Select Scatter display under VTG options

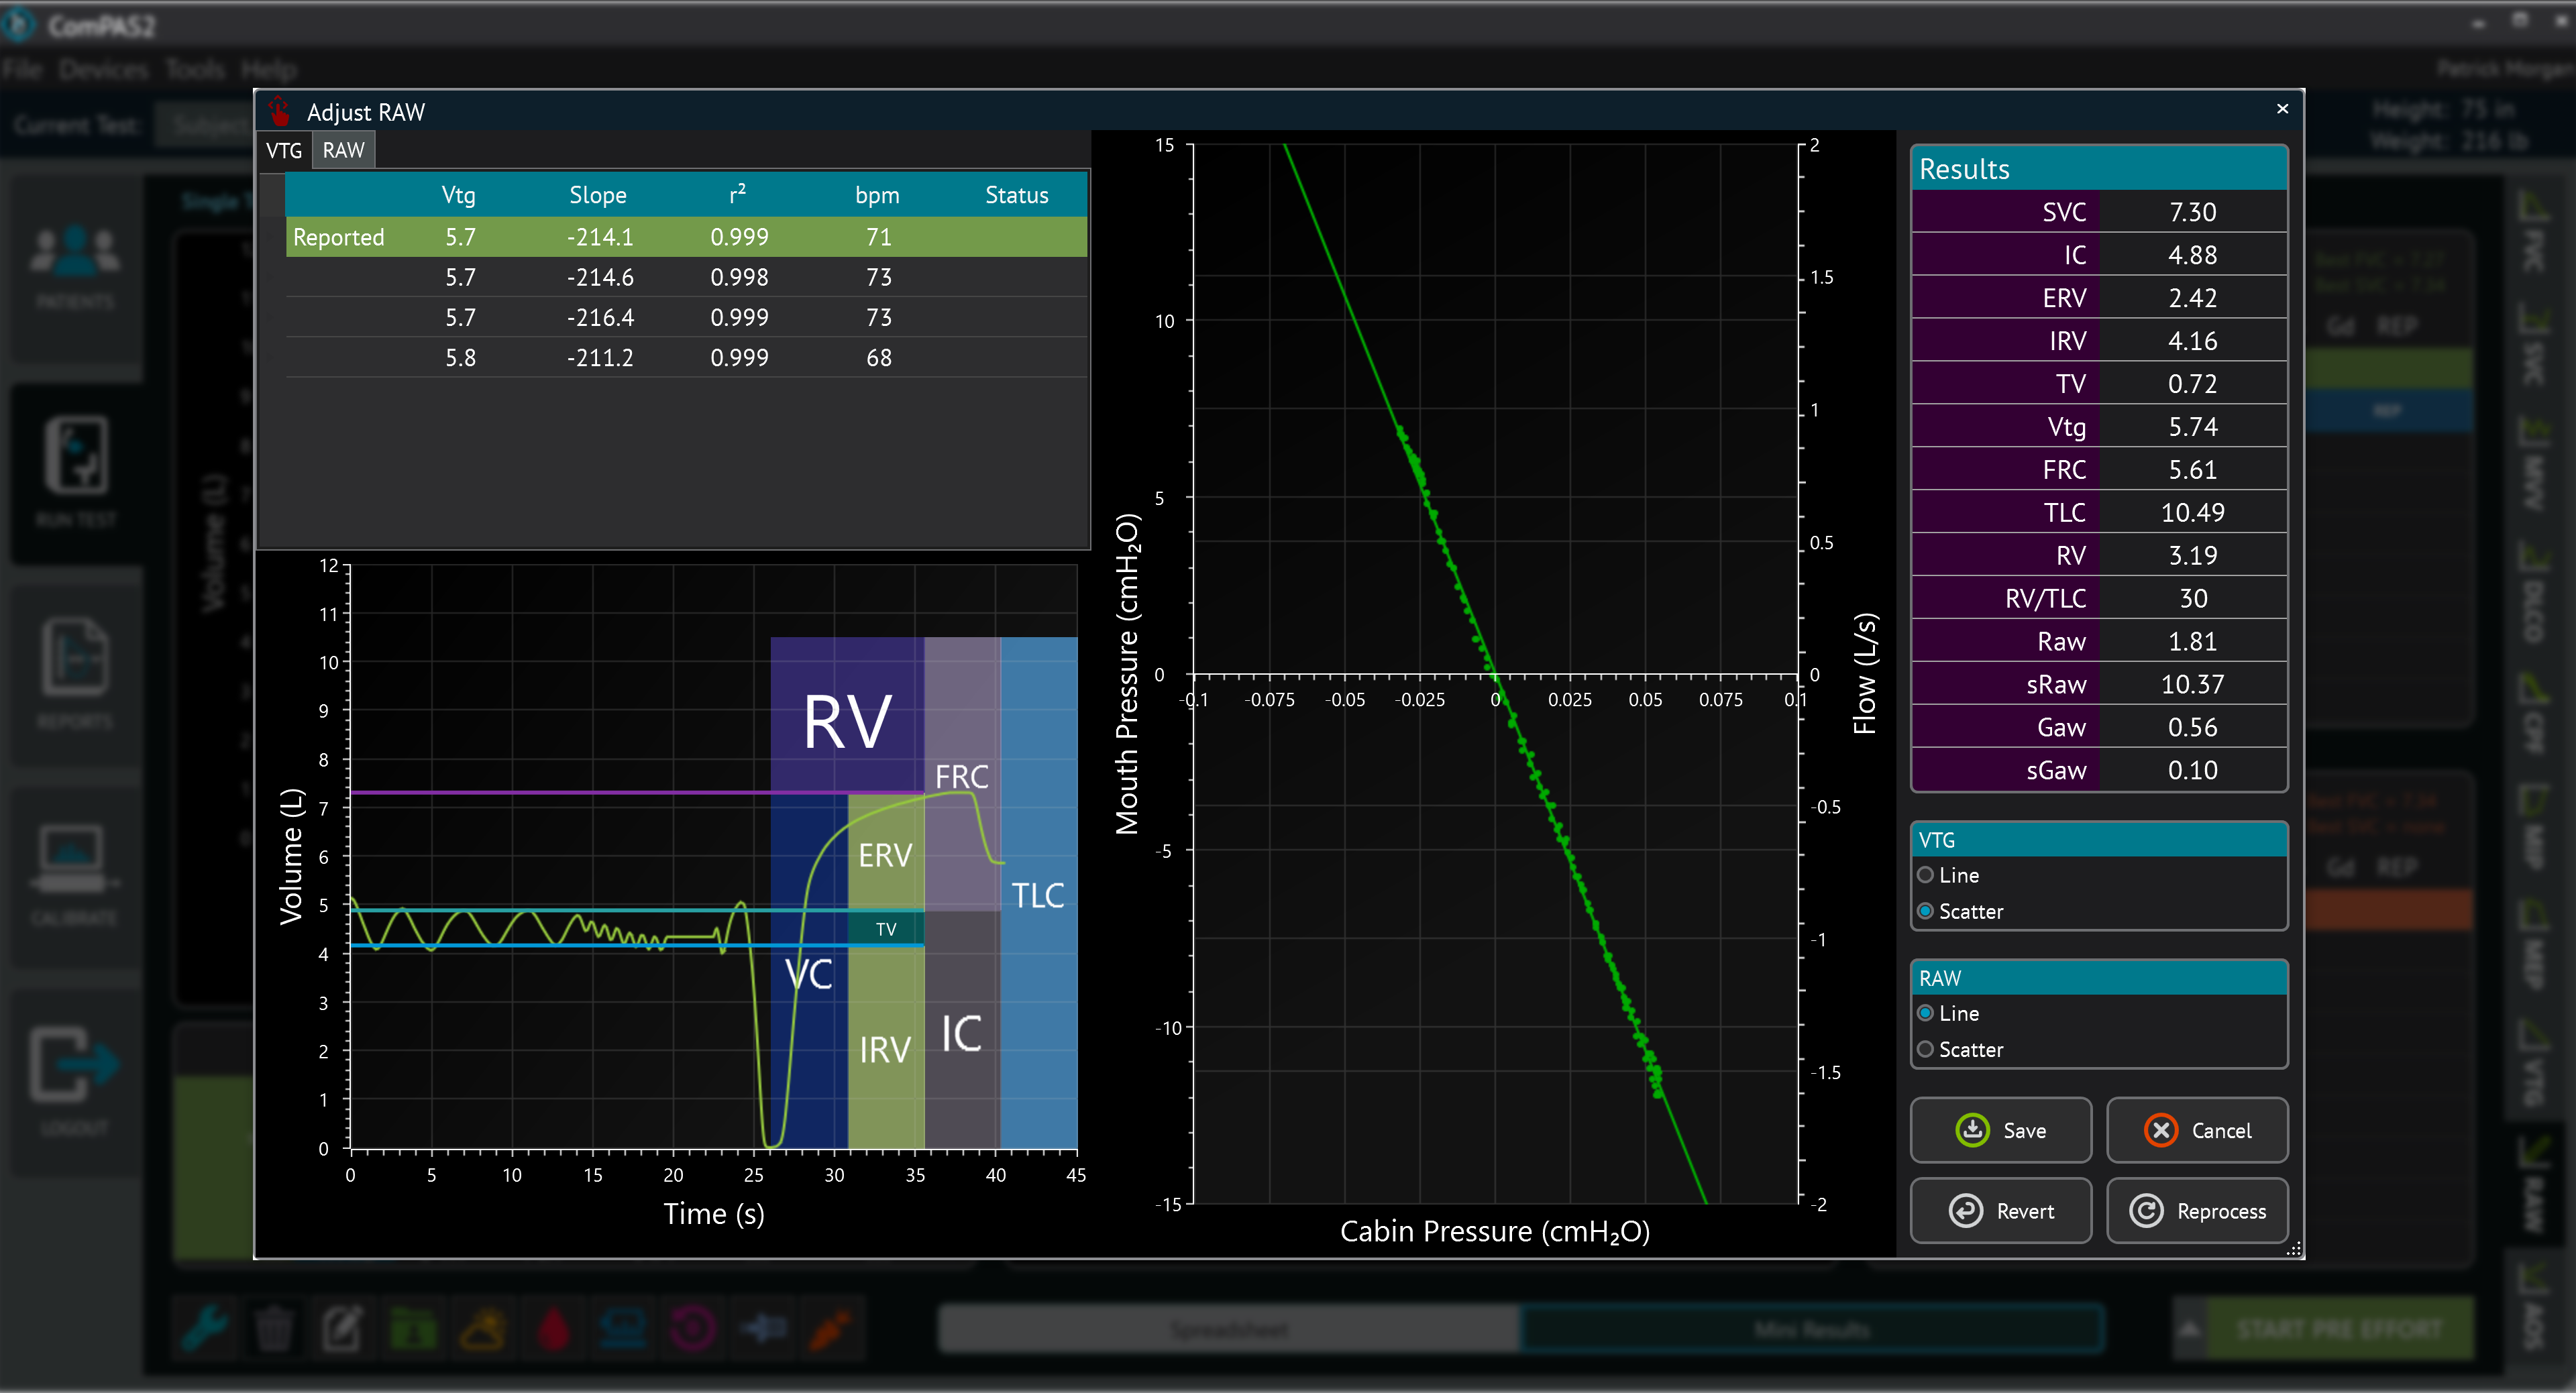[1960, 911]
